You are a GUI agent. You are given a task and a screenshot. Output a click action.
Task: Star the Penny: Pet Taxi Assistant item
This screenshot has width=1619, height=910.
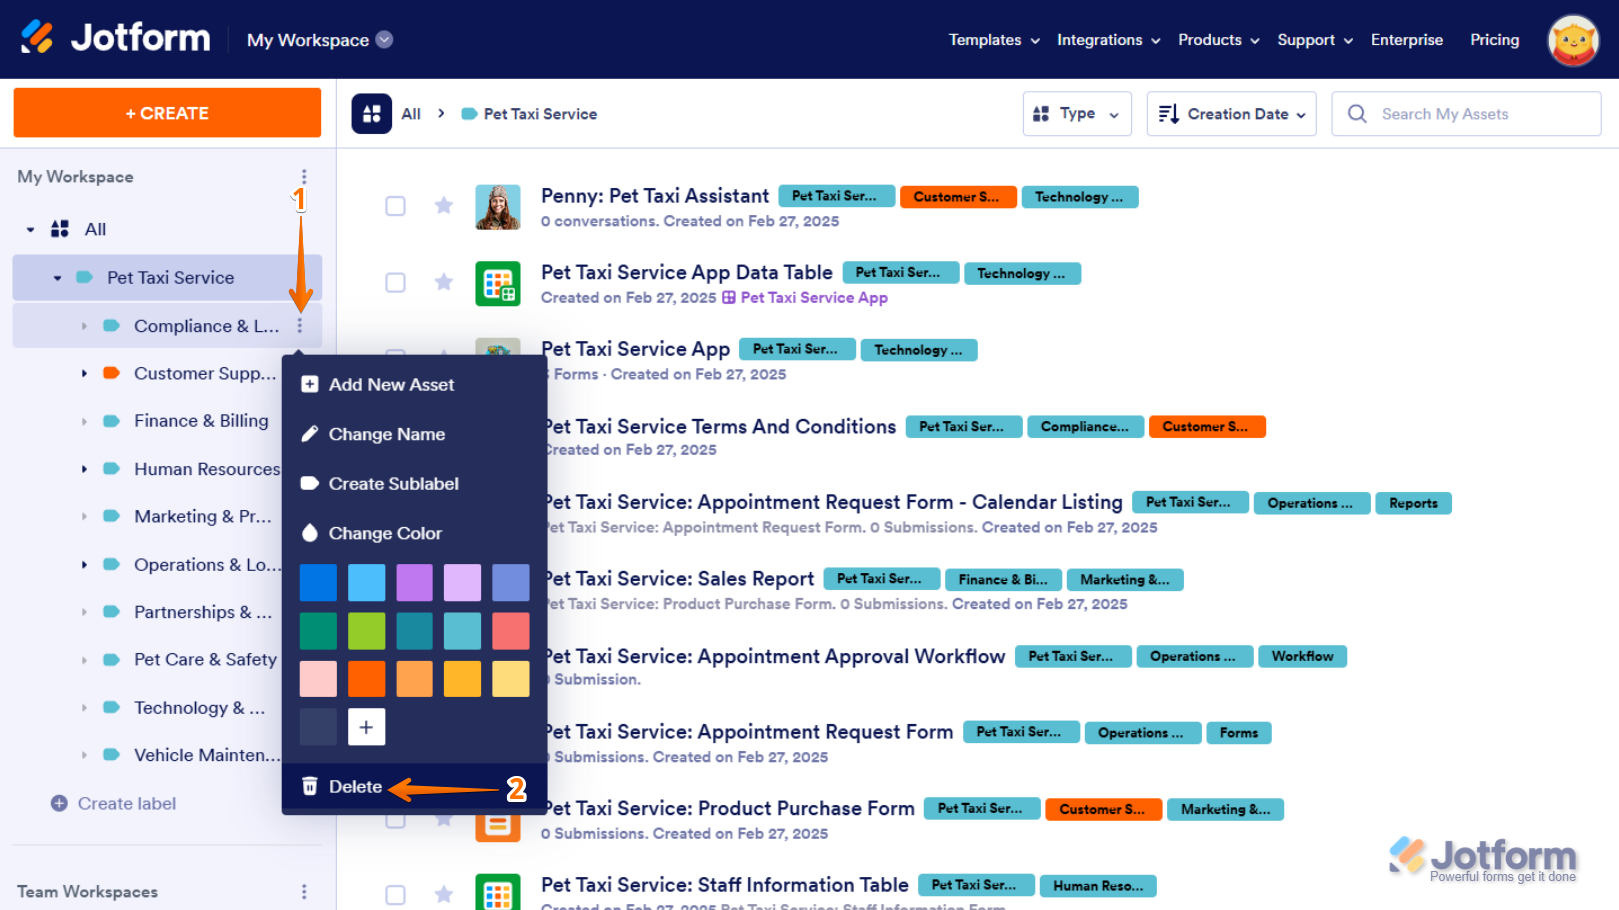(444, 206)
